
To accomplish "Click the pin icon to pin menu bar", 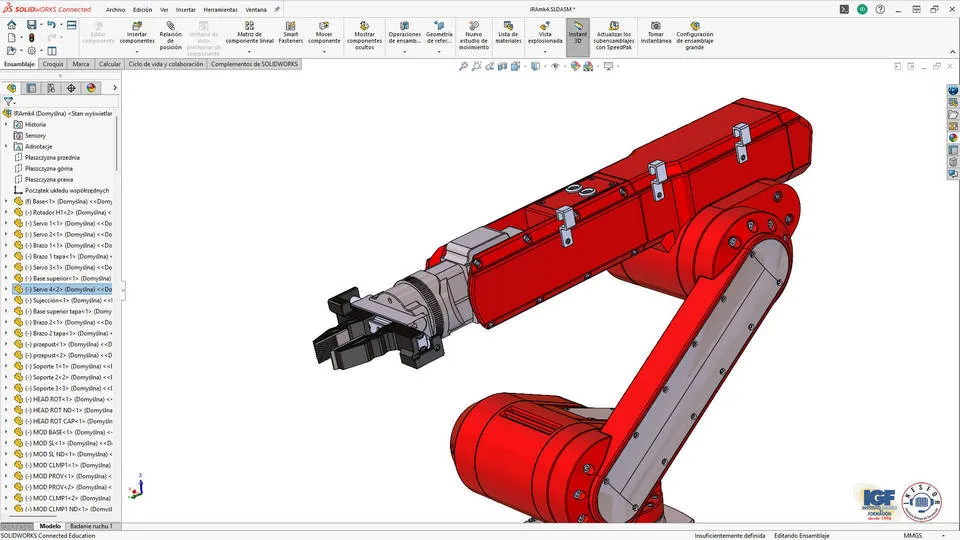I will tap(277, 10).
